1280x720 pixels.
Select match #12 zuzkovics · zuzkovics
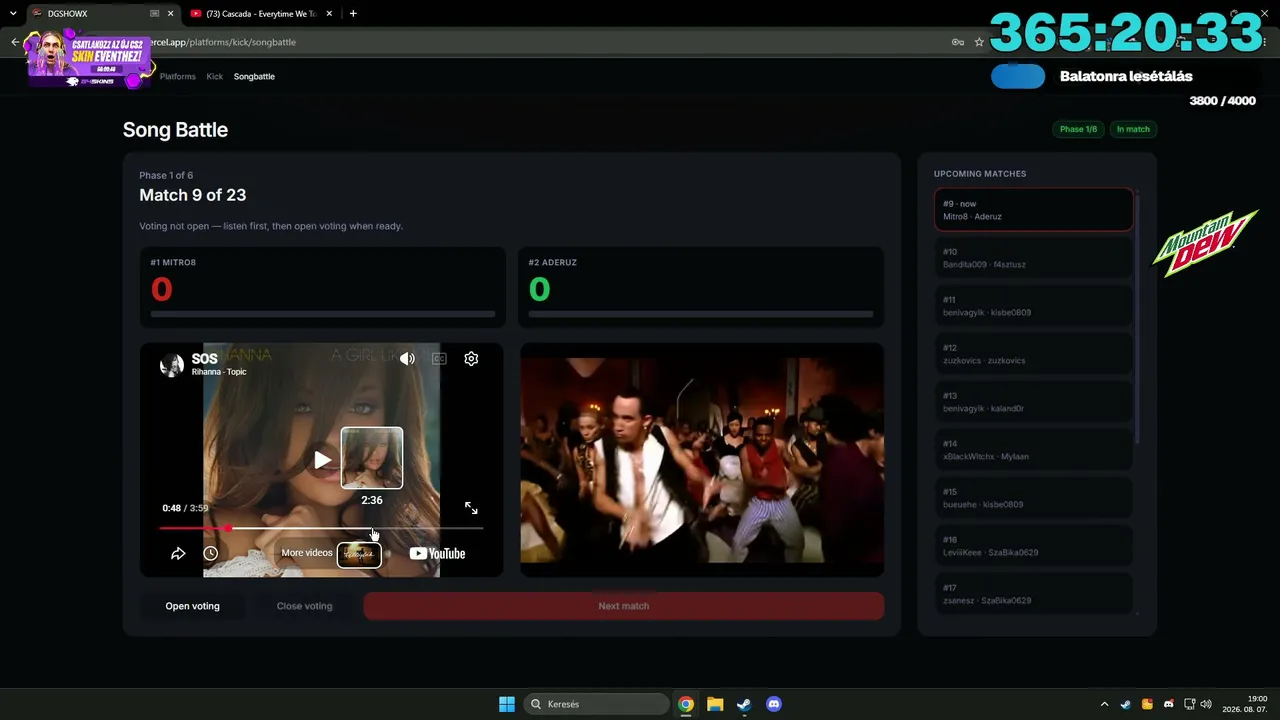(x=1034, y=354)
